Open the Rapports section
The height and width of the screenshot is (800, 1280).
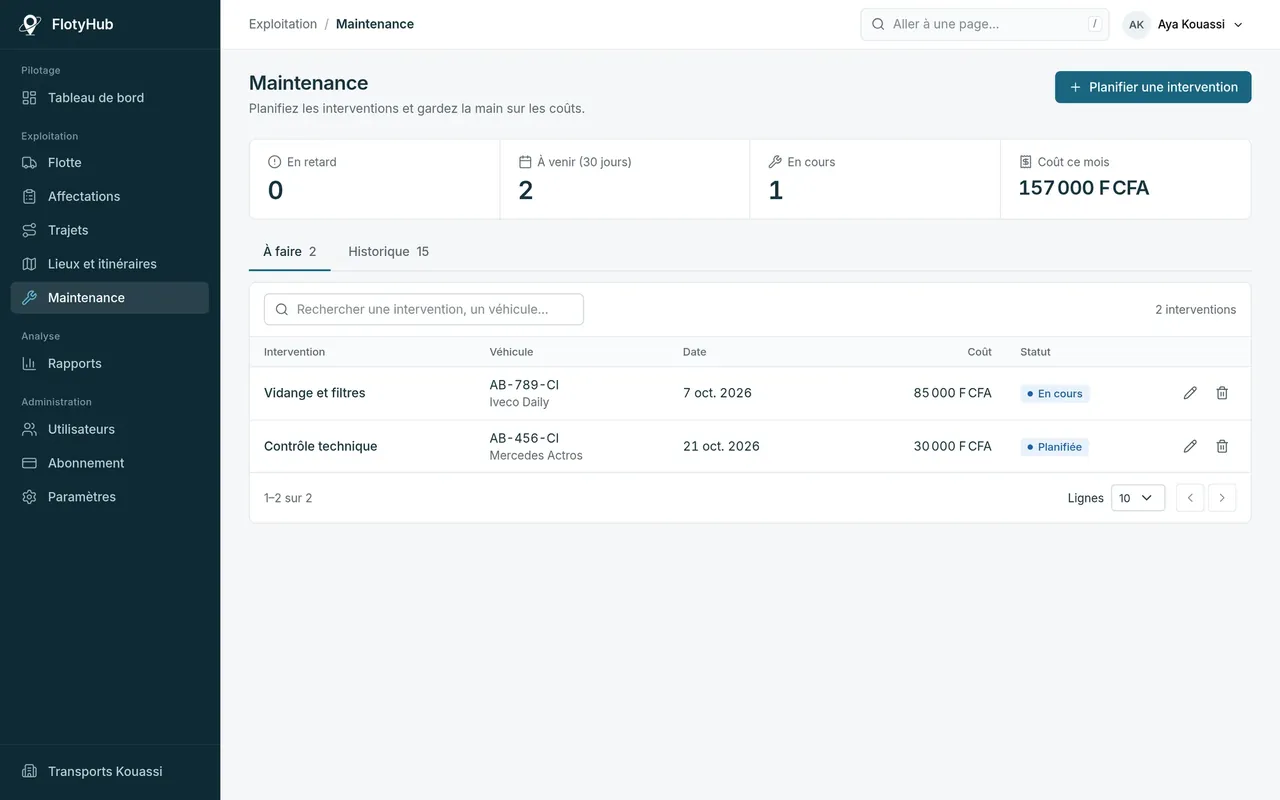(x=110, y=364)
